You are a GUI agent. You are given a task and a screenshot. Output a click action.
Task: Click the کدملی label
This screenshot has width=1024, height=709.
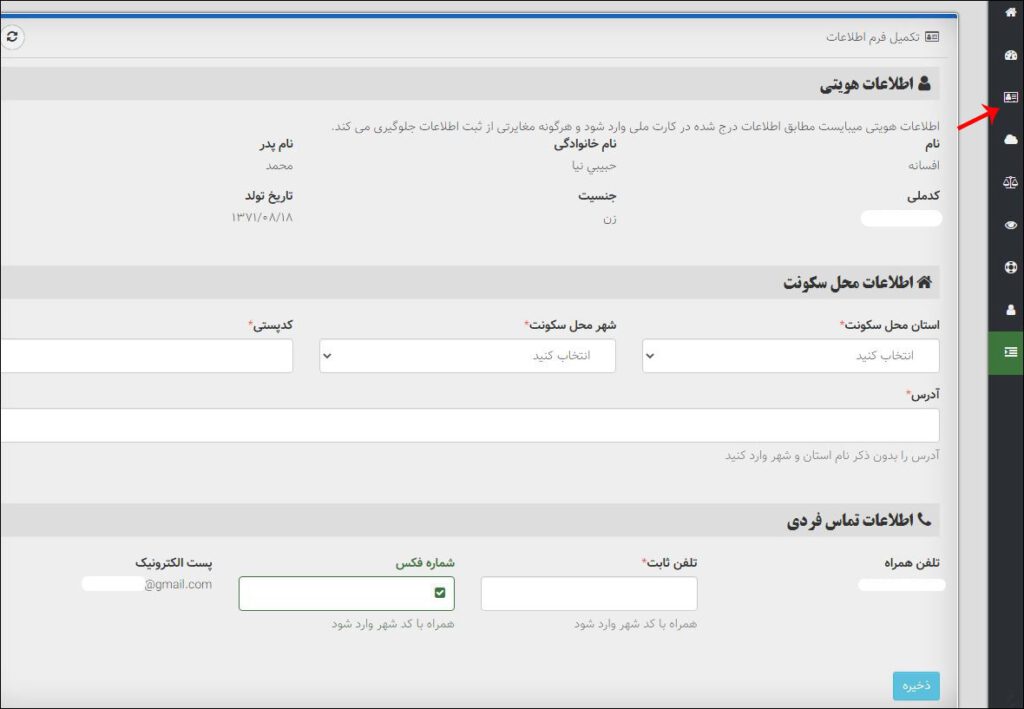(x=923, y=196)
